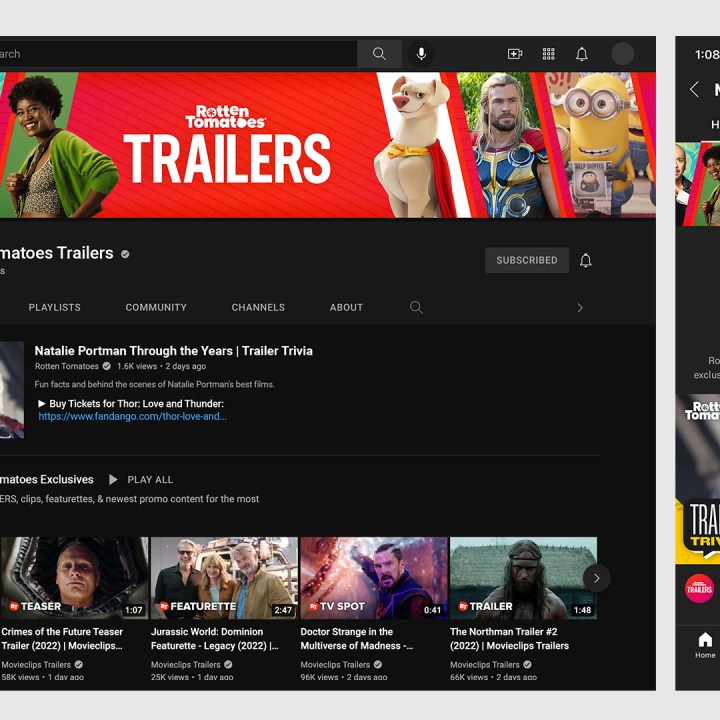The image size is (720, 720).
Task: Advance channel tabs with right chevron
Action: (x=580, y=307)
